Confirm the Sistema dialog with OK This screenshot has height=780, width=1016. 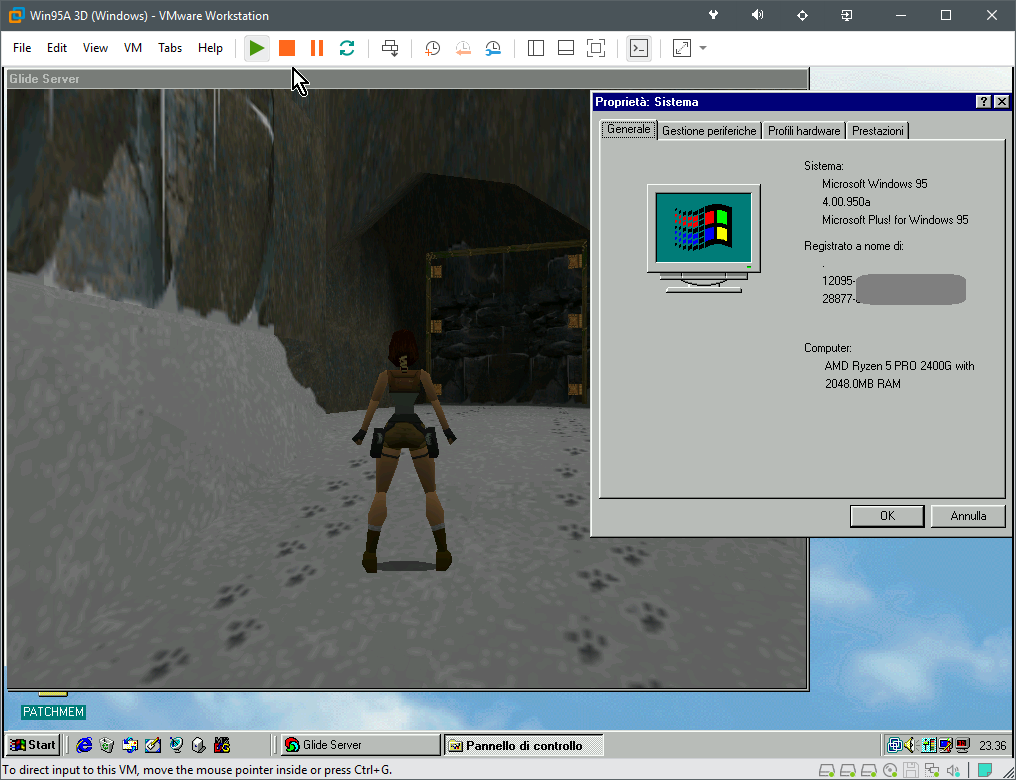887,516
